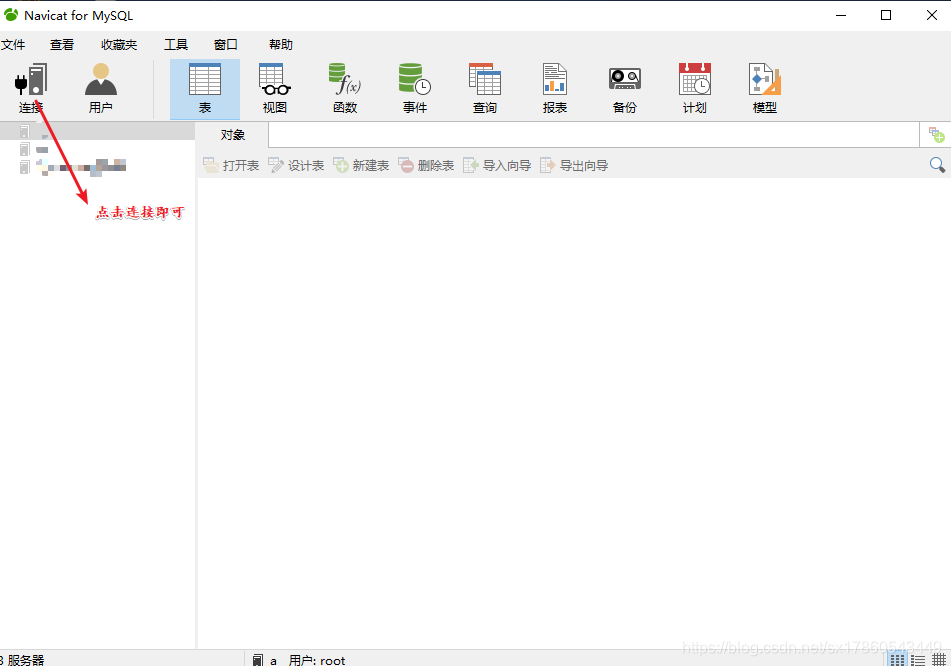The height and width of the screenshot is (666, 951).
Task: Open the 函数 (Function) toolbar icon
Action: click(344, 88)
